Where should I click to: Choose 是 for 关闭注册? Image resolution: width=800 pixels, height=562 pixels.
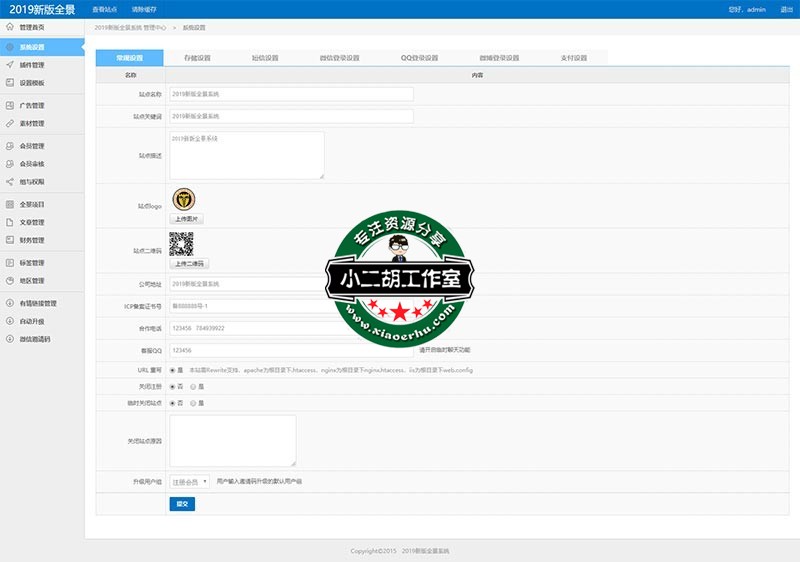click(x=193, y=386)
